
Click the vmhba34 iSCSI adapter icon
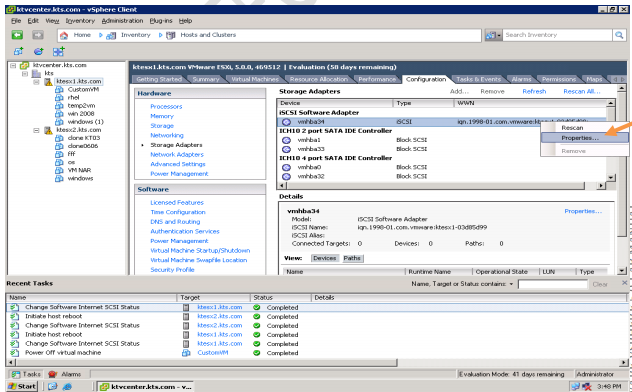click(286, 122)
